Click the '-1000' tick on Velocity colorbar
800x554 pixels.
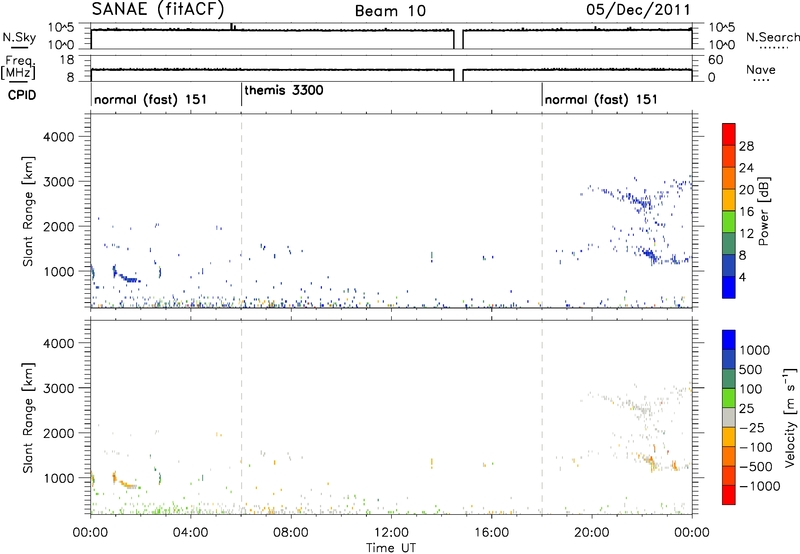[759, 486]
